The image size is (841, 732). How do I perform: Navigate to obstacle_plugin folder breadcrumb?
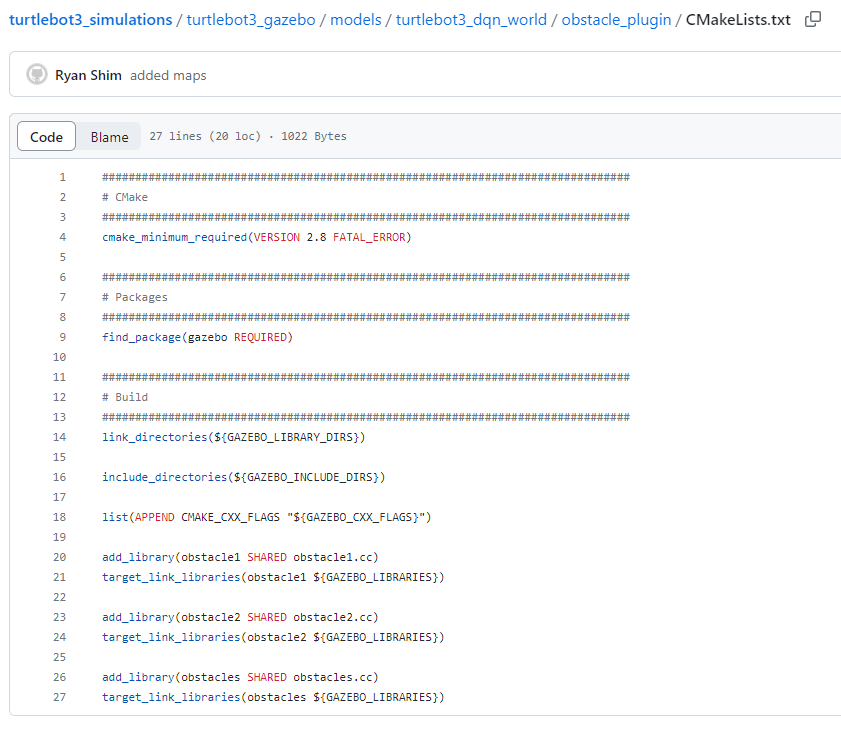[x=616, y=20]
